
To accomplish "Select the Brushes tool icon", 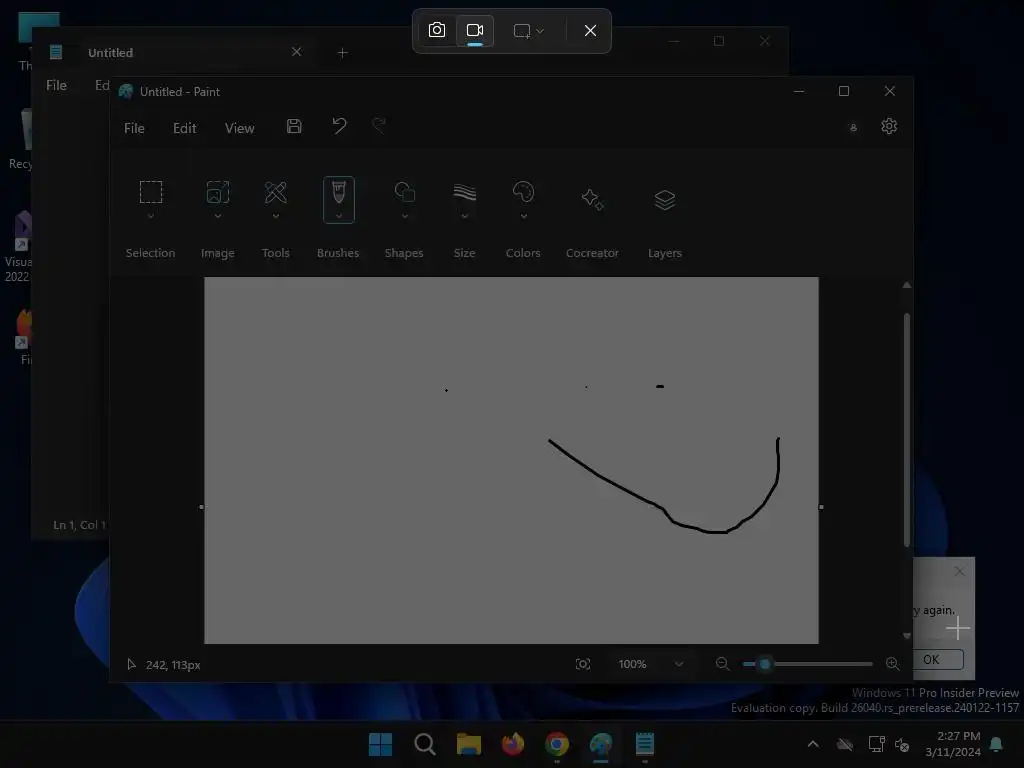I will tap(338, 193).
